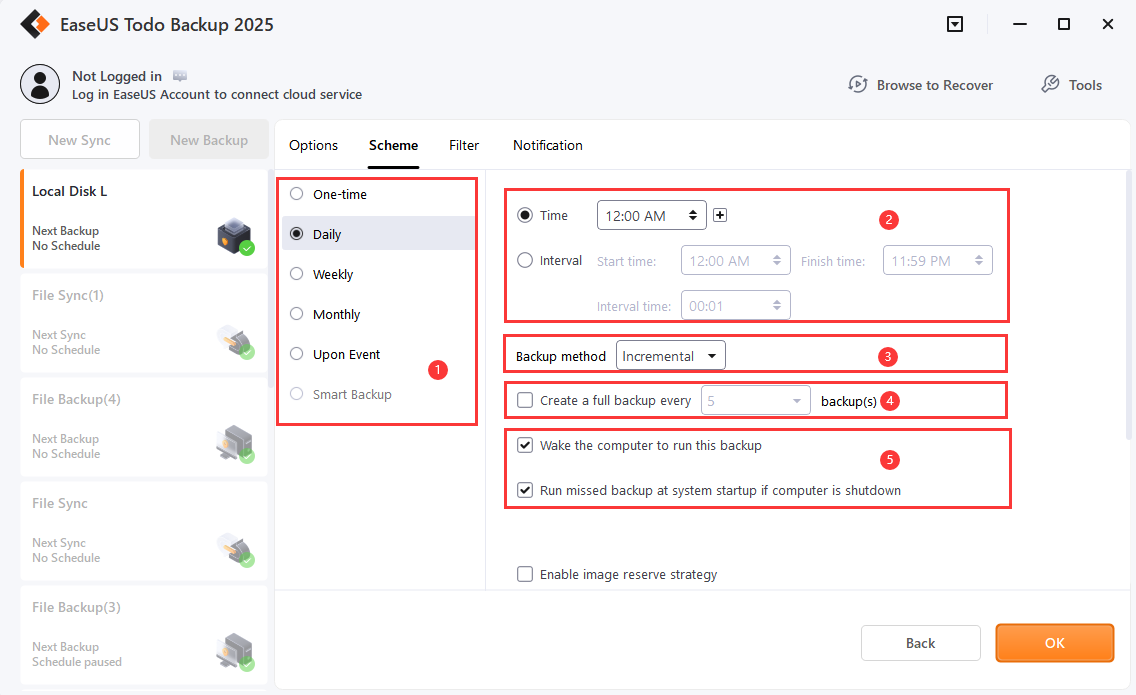
Task: Click the New Backup button
Action: pos(209,140)
